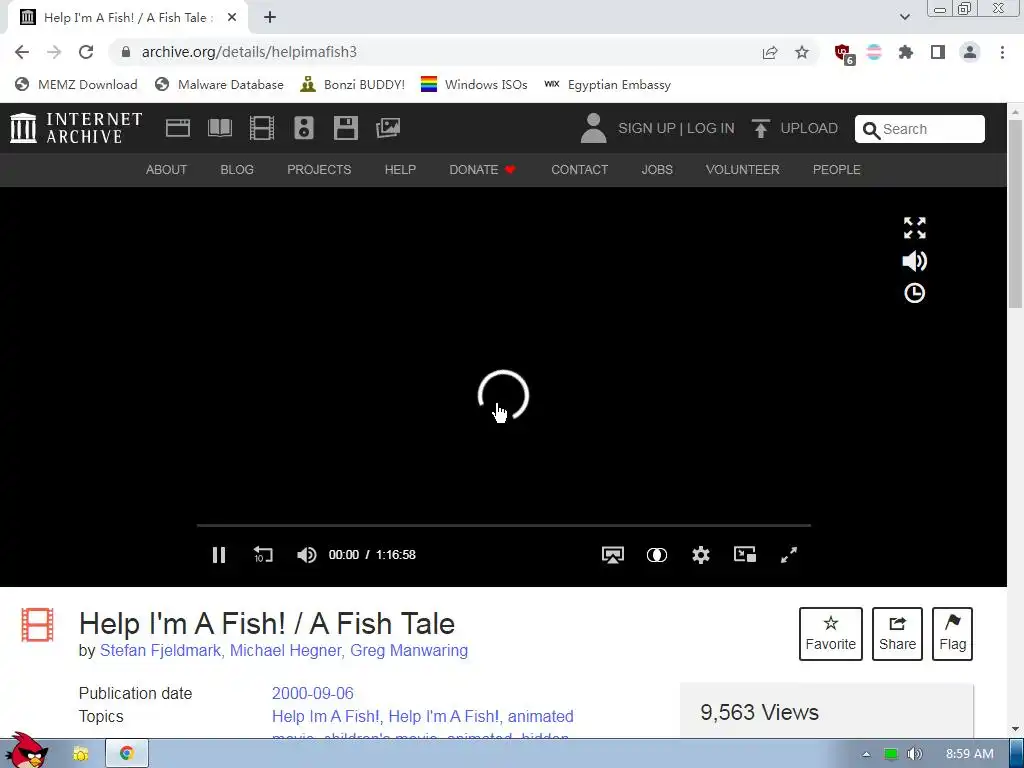1024x768 pixels.
Task: Open the Software floppy disk icon
Action: pos(345,128)
